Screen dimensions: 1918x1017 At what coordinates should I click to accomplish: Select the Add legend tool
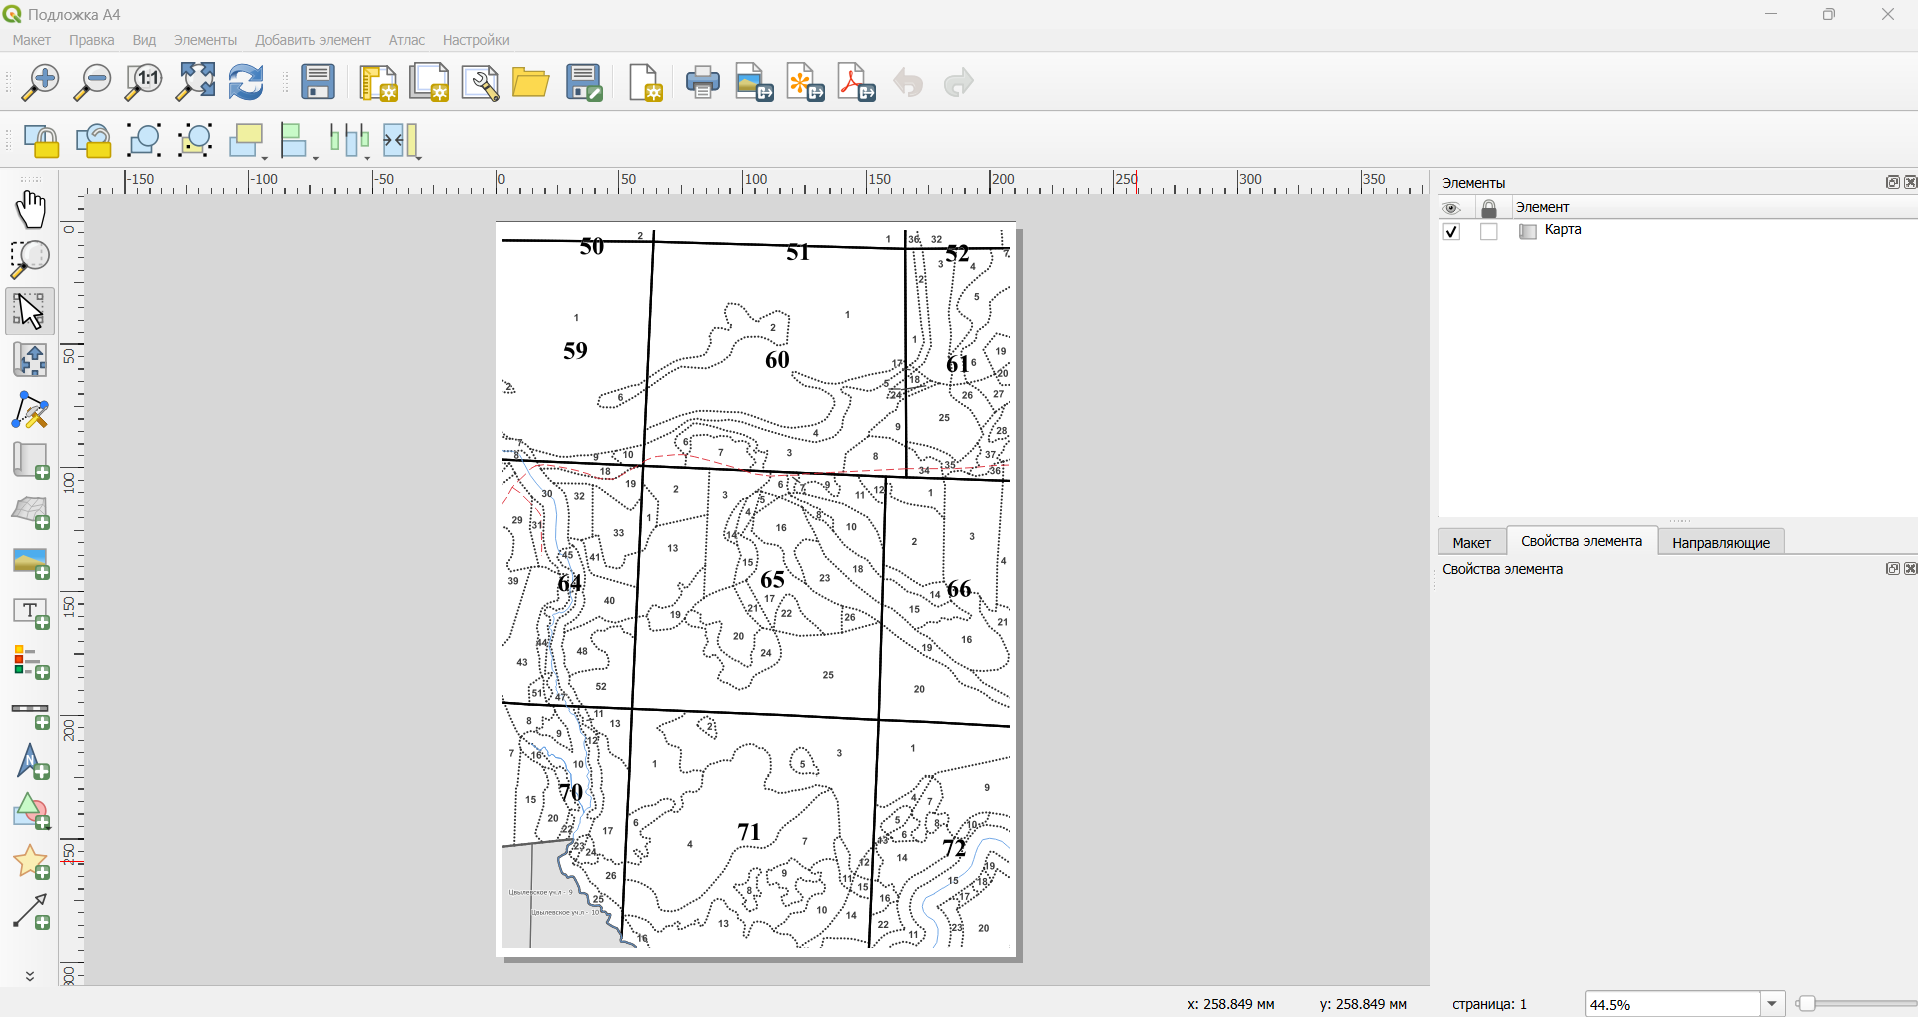pyautogui.click(x=31, y=662)
